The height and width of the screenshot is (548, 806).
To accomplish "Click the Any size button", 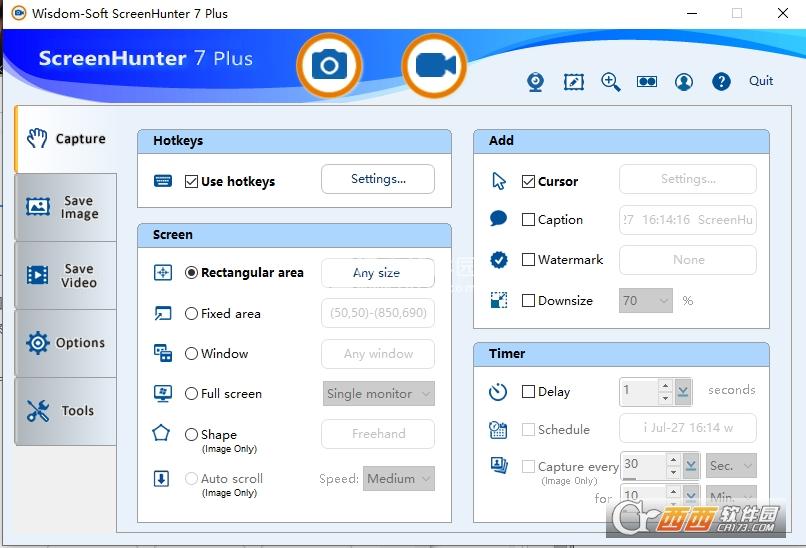I will click(x=378, y=273).
